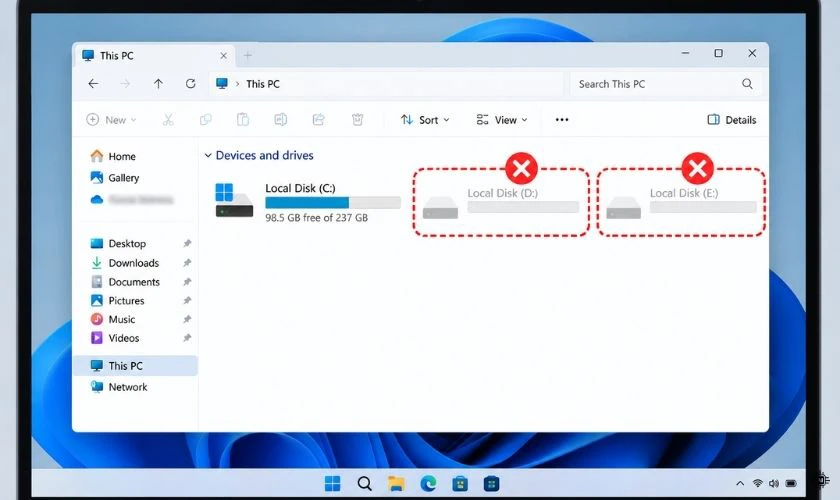Open the Windows Start menu
Viewport: 840px width, 500px height.
click(333, 483)
